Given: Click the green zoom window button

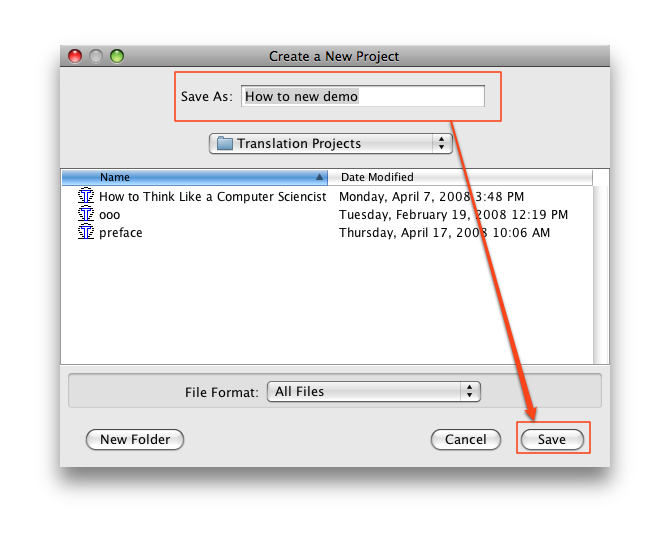Looking at the screenshot, I should pyautogui.click(x=116, y=56).
